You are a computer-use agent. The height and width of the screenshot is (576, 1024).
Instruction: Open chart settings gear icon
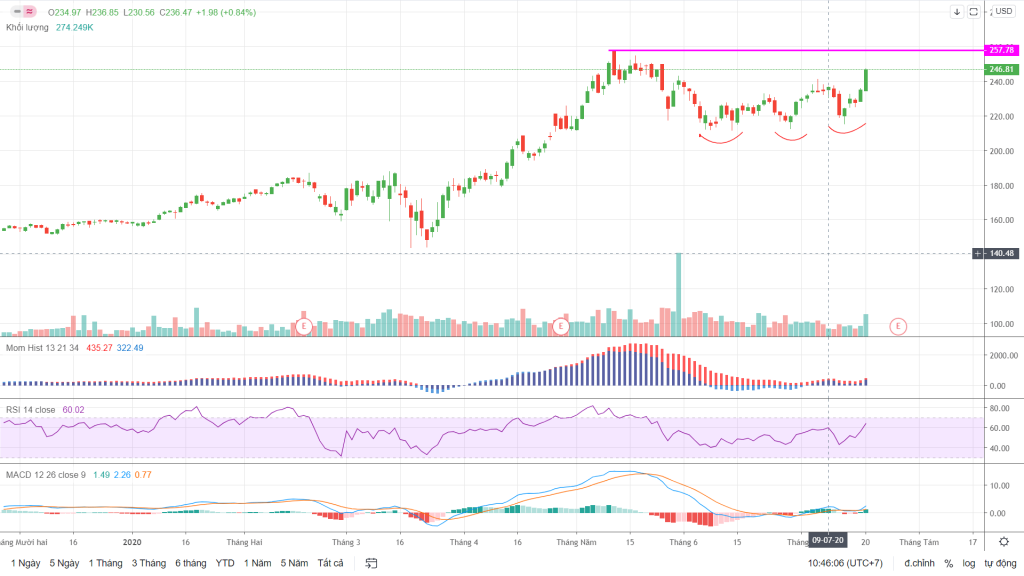pyautogui.click(x=1003, y=541)
